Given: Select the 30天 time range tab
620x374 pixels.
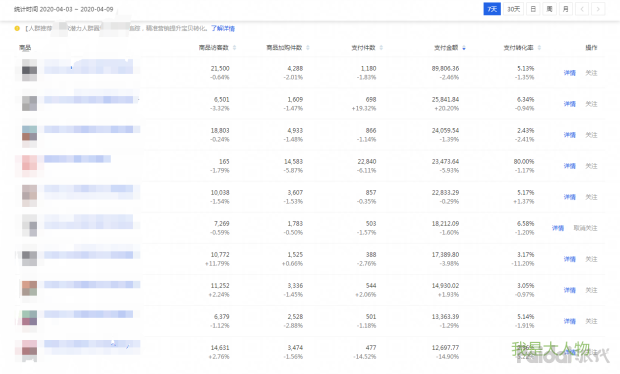Looking at the screenshot, I should tap(514, 9).
